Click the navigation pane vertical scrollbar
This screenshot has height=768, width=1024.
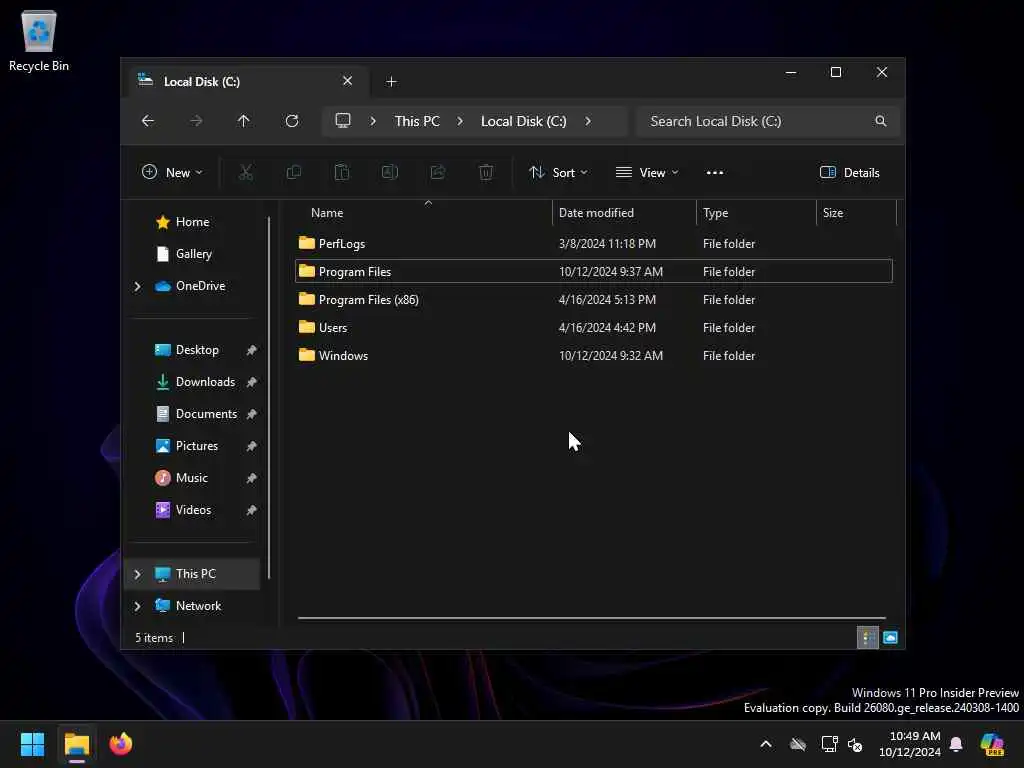point(269,398)
